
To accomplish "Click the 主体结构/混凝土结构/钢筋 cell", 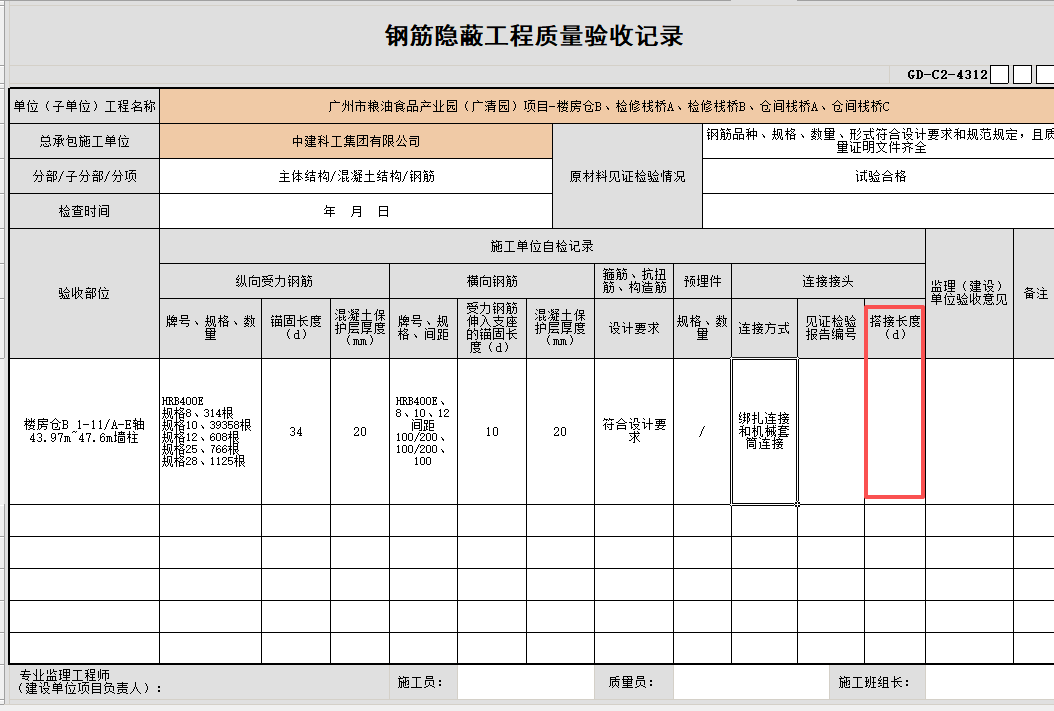I will tap(355, 177).
